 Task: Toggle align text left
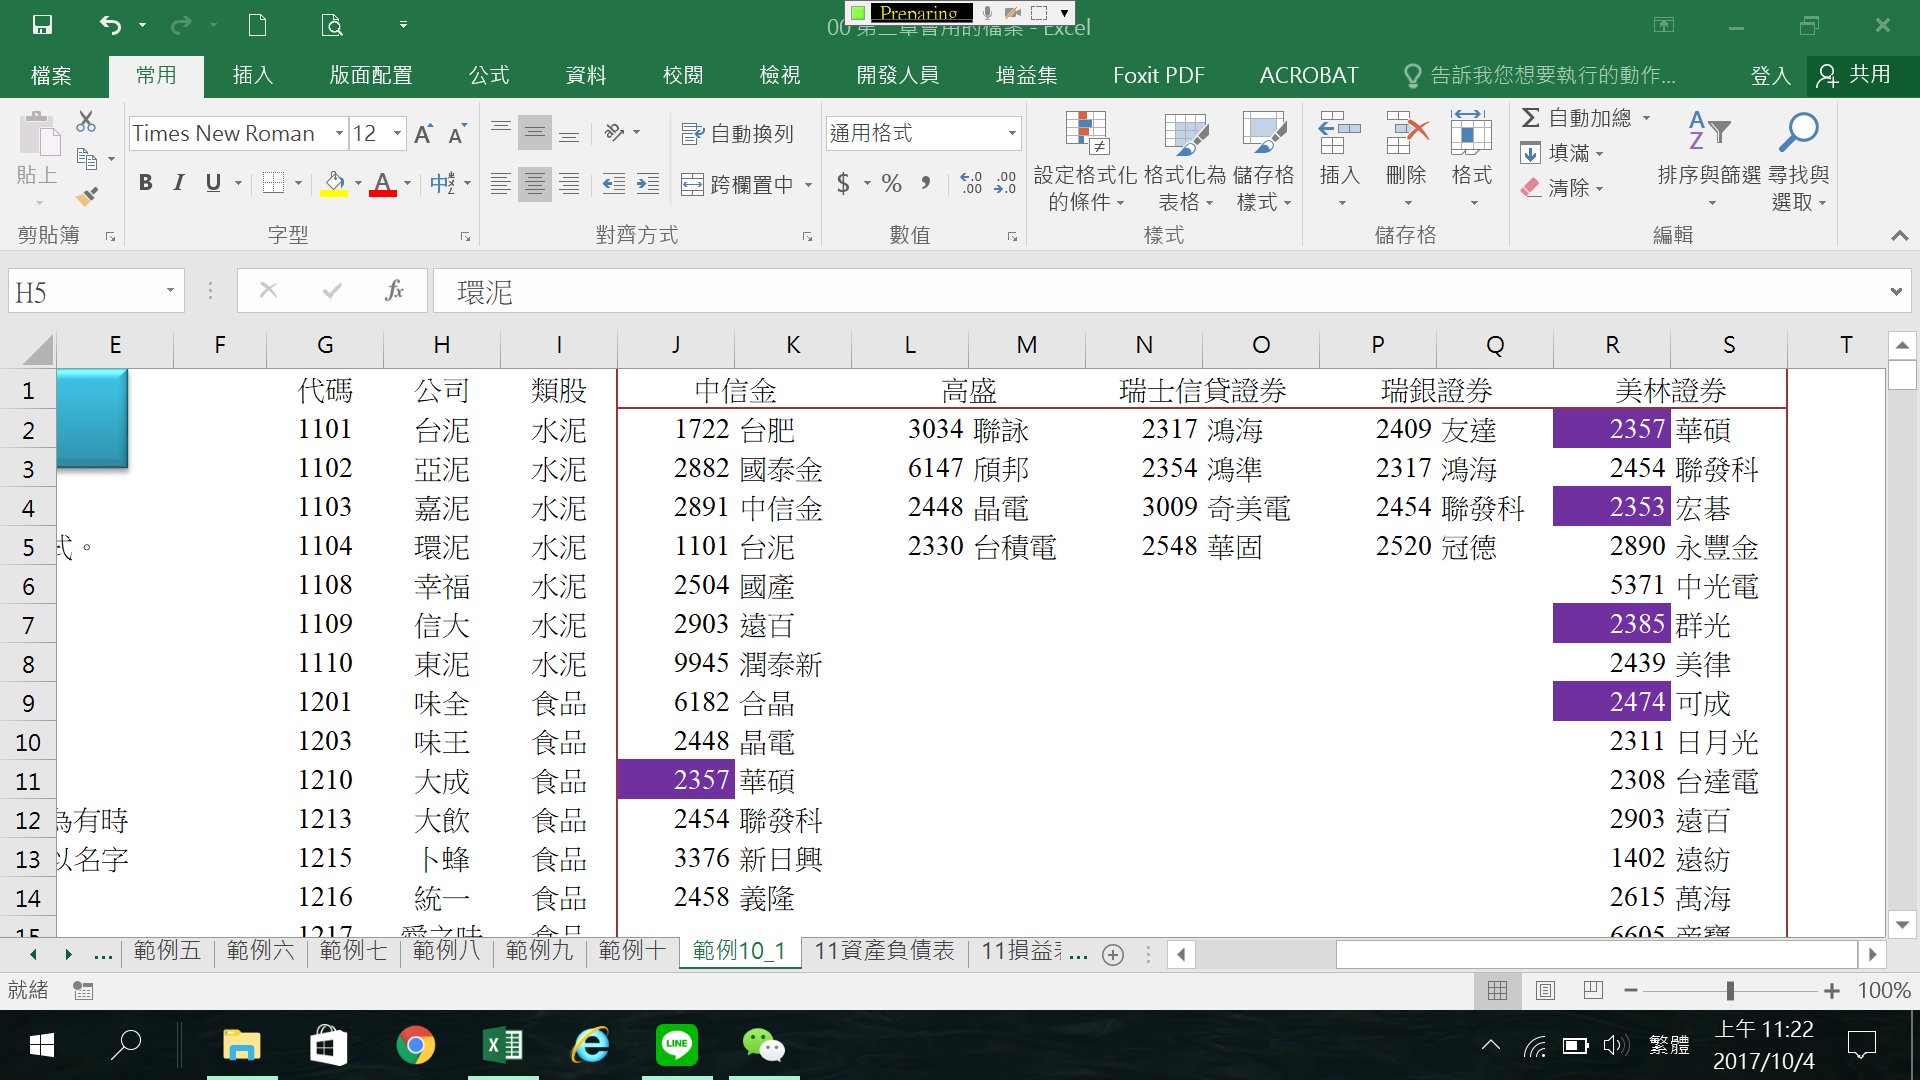[501, 184]
